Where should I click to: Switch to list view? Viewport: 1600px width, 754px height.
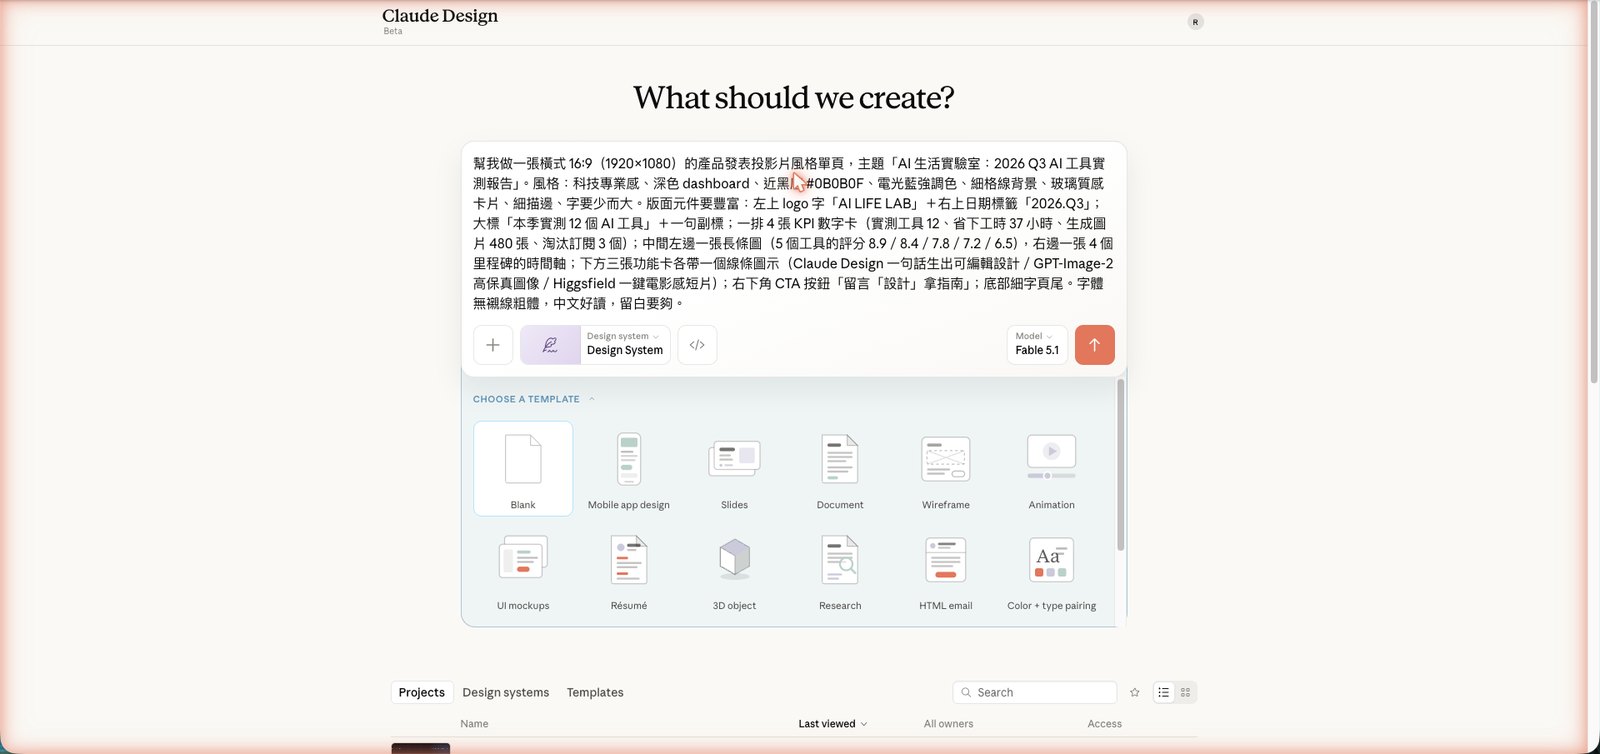point(1164,692)
